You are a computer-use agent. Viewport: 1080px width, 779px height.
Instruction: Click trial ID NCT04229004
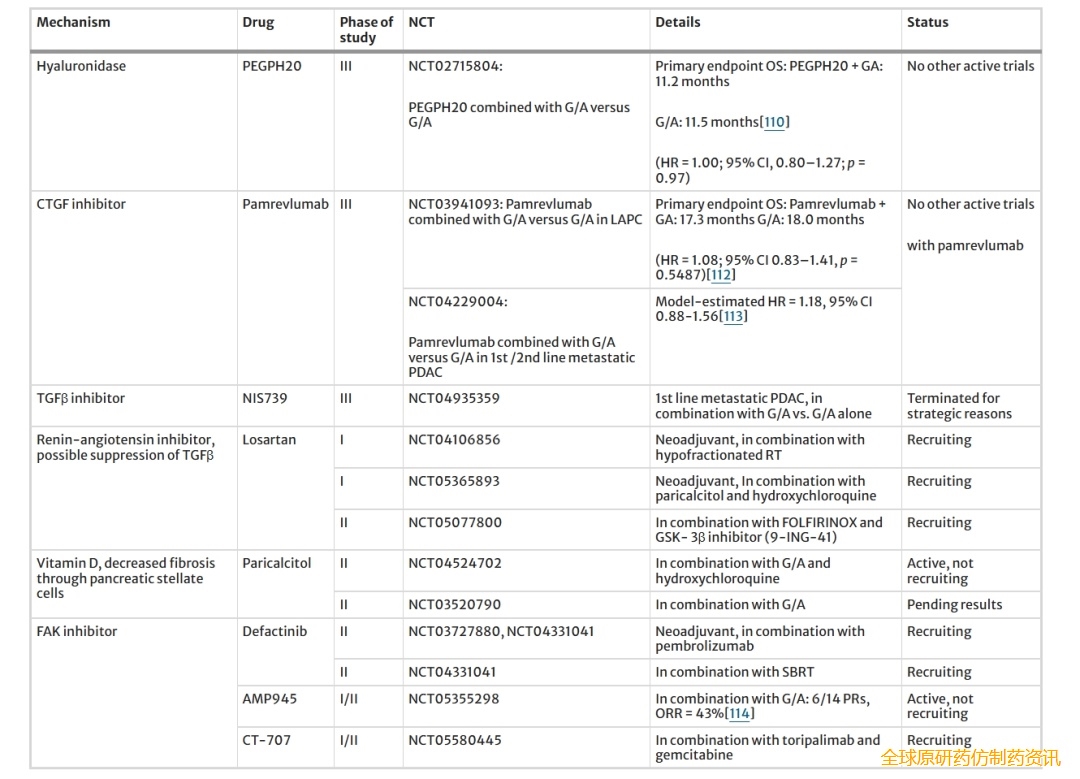coord(457,301)
